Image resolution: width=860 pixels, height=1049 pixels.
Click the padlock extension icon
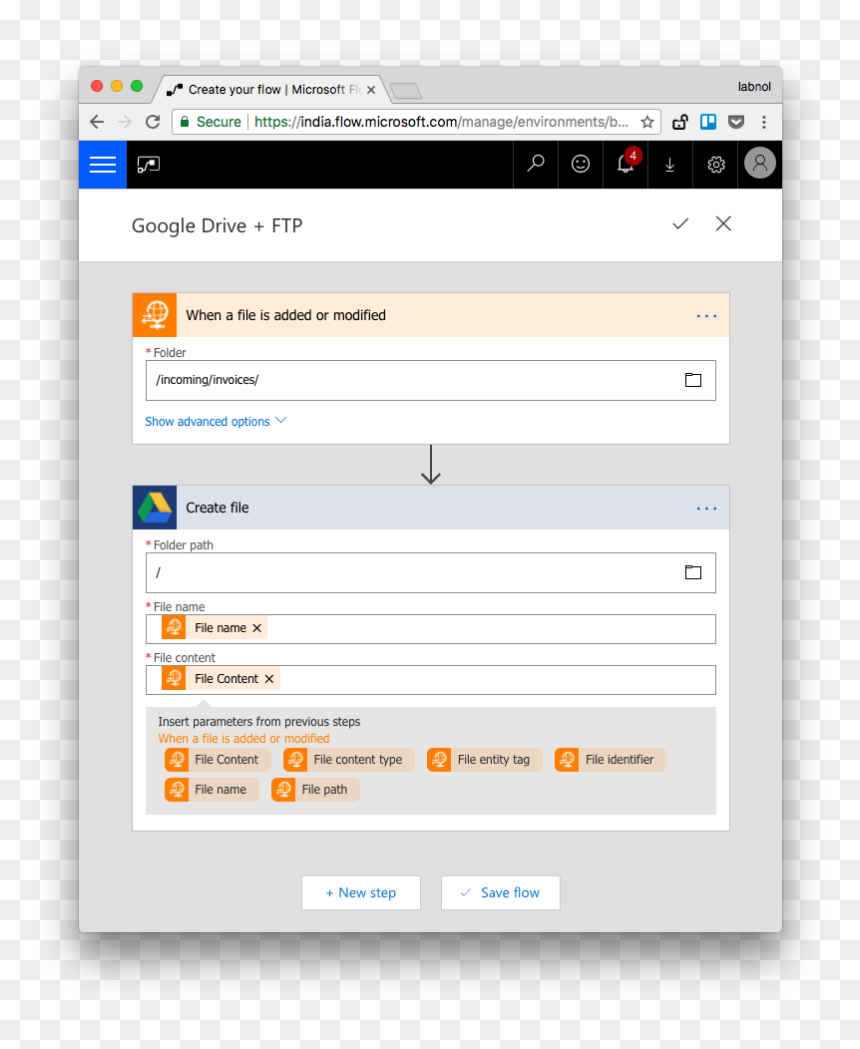680,122
